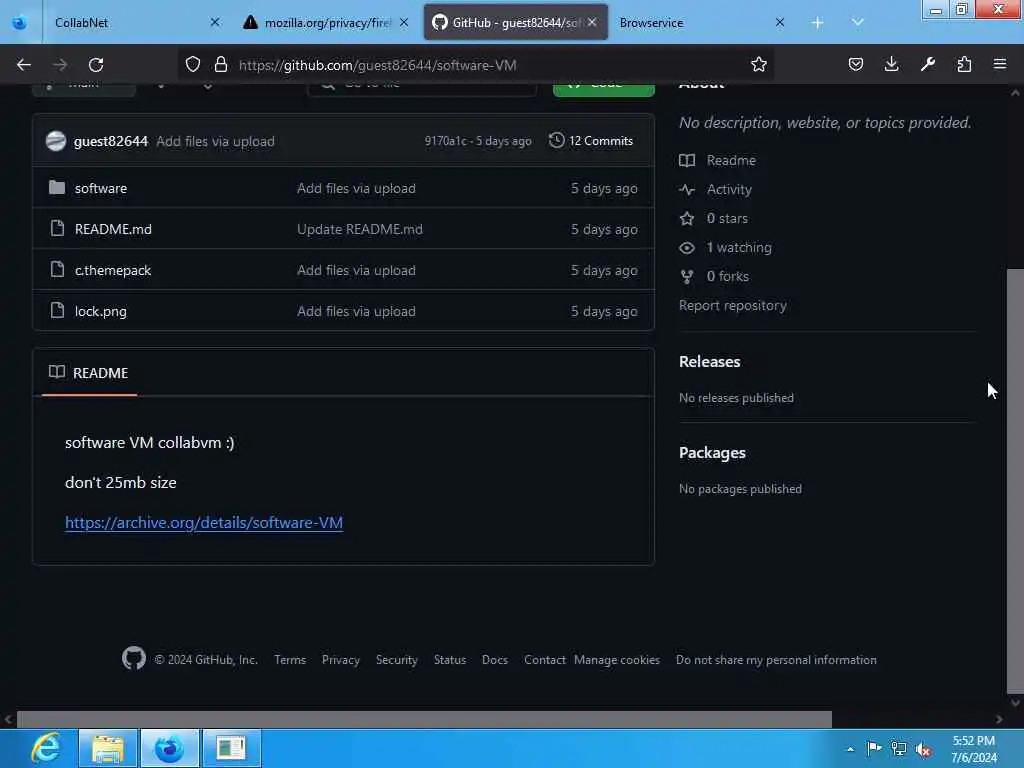
Task: Open commit hash 9170a1c
Action: tap(445, 141)
